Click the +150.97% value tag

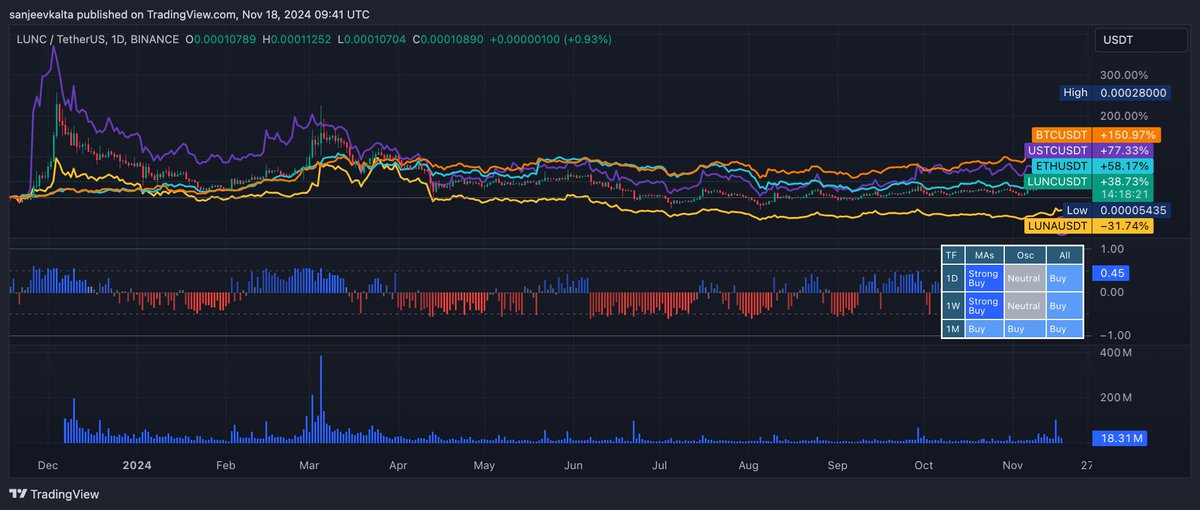click(1126, 134)
